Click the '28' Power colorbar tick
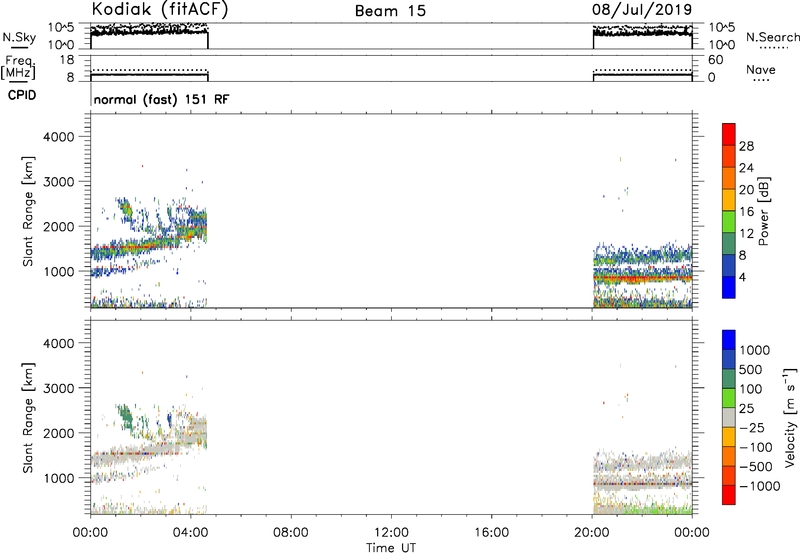This screenshot has height=554, width=800. pos(746,146)
